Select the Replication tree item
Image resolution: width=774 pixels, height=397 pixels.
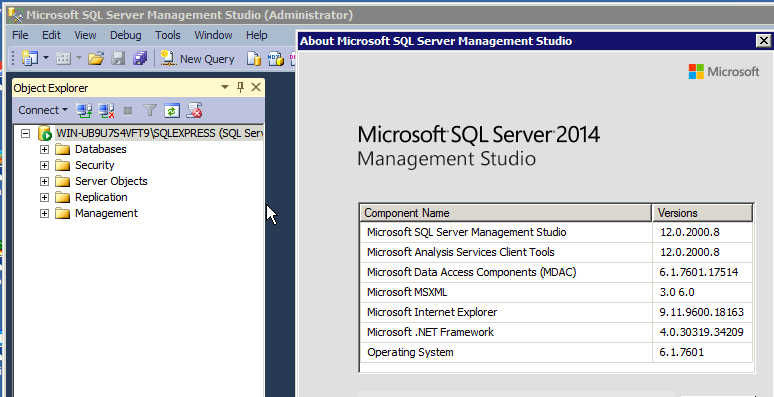click(101, 197)
